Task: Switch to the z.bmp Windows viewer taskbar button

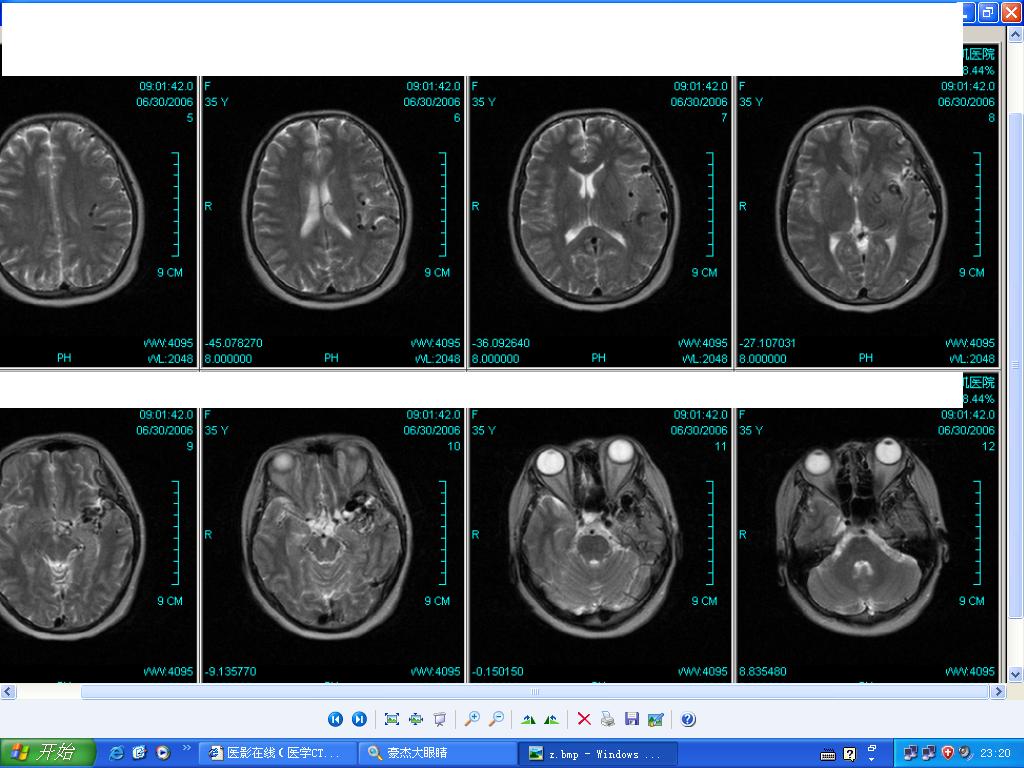Action: click(x=598, y=753)
